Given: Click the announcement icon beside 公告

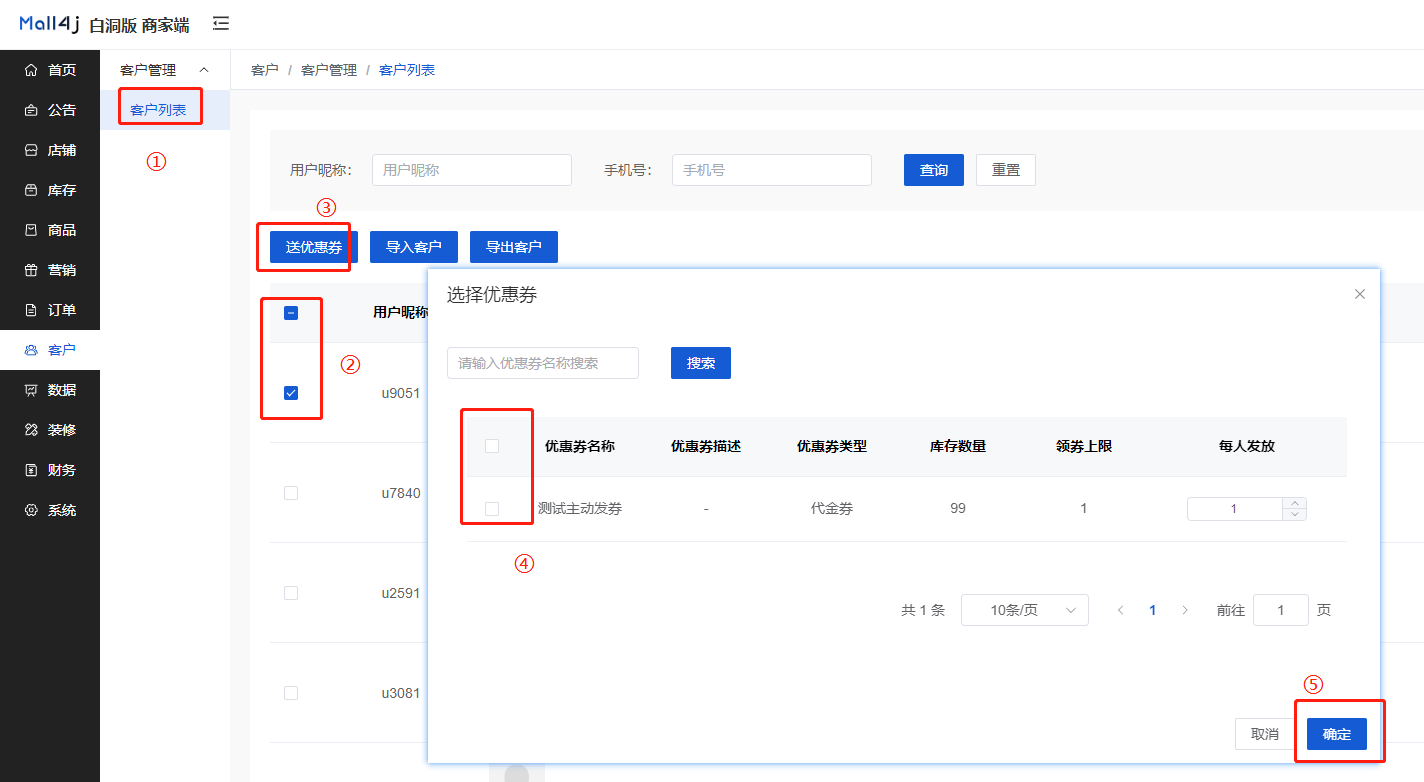Looking at the screenshot, I should click(x=31, y=110).
